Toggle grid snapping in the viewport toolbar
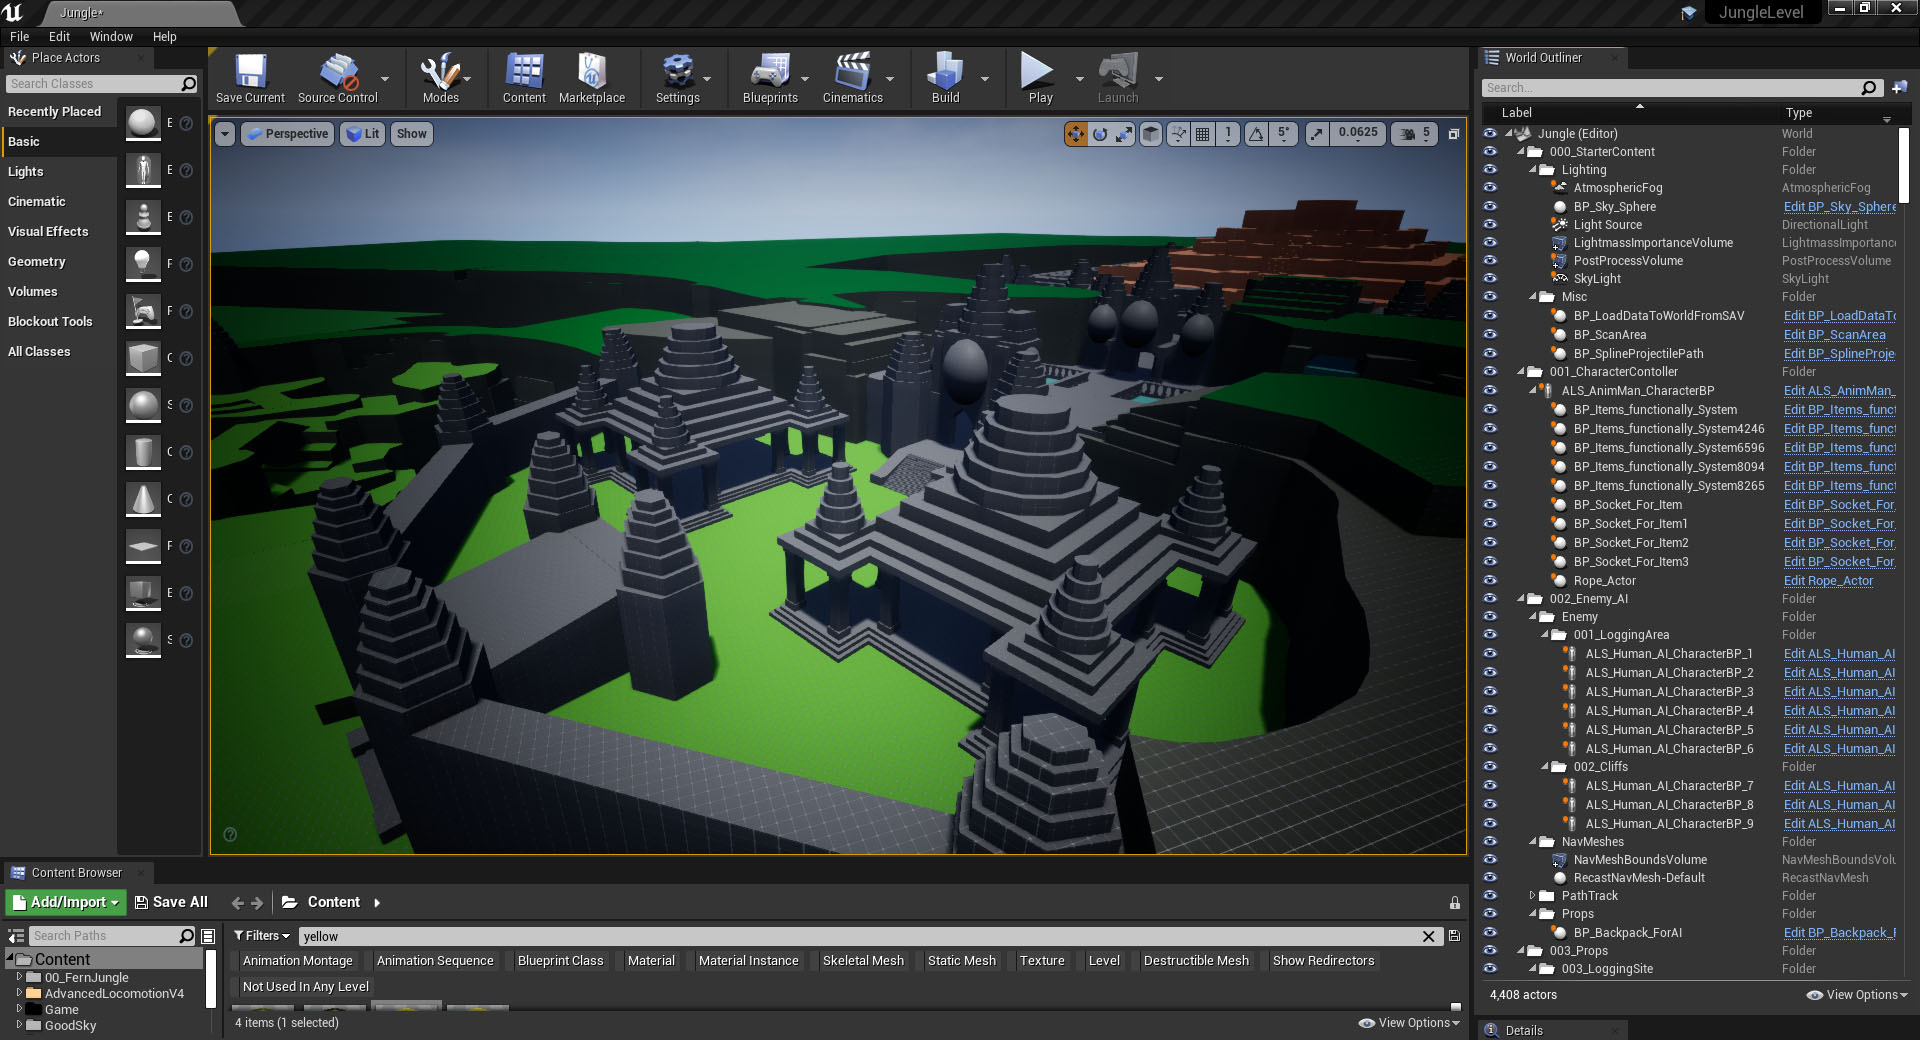This screenshot has width=1920, height=1040. pyautogui.click(x=1203, y=134)
